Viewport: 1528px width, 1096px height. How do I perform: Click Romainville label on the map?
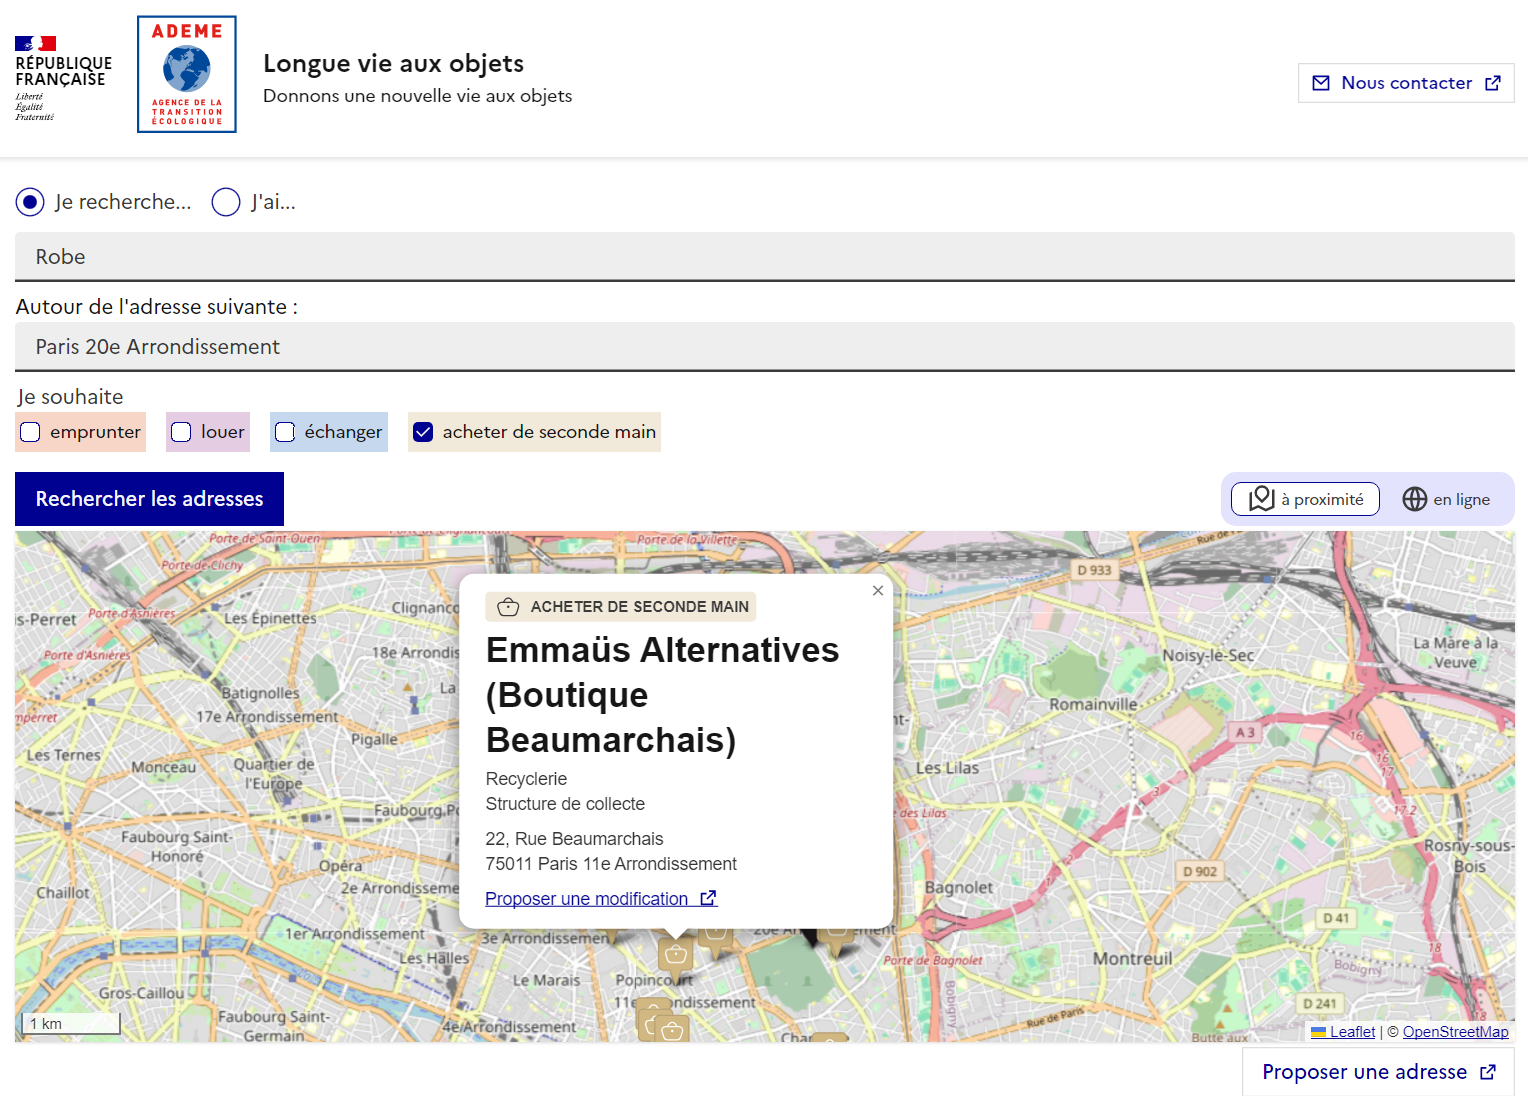[x=1093, y=704]
